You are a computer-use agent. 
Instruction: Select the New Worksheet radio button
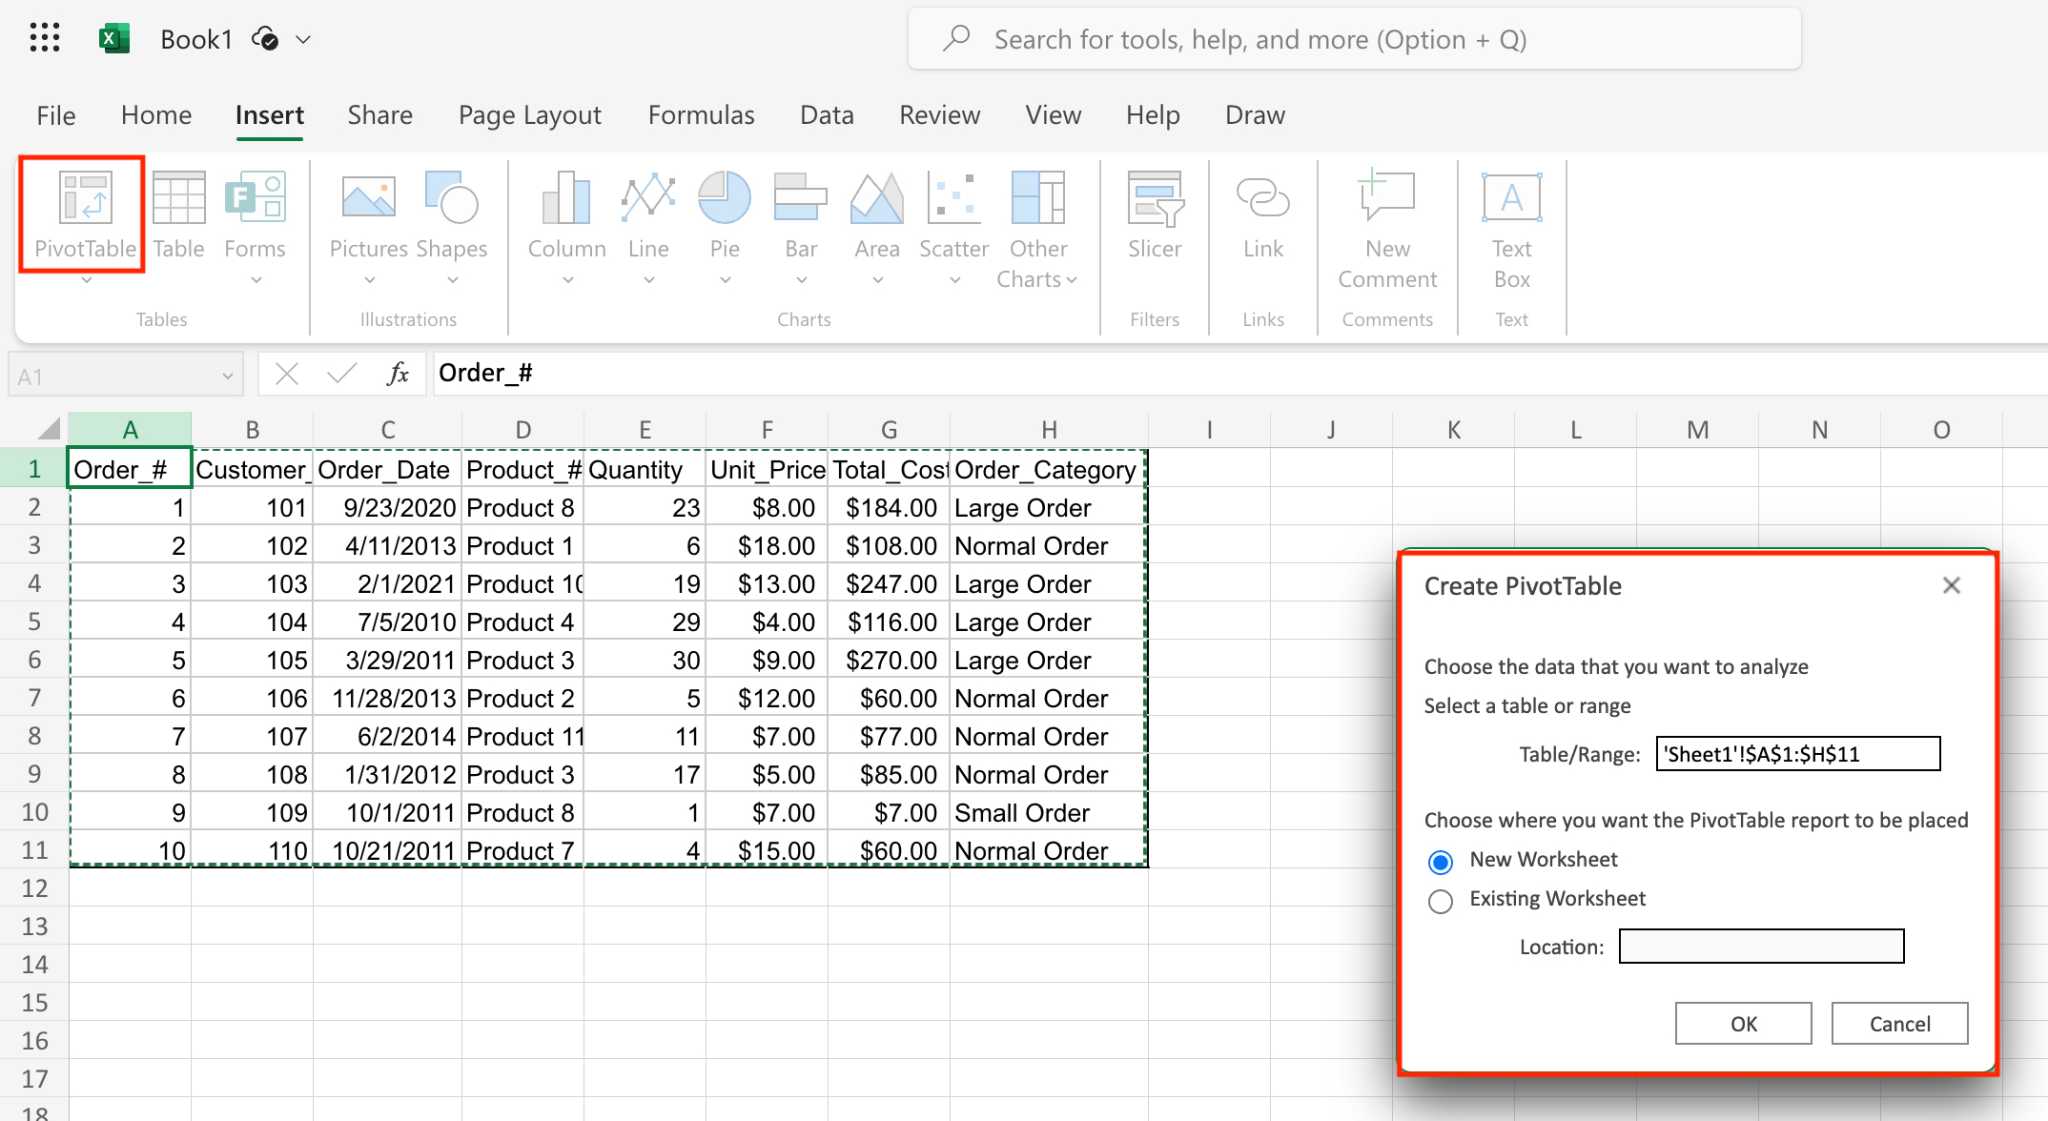pyautogui.click(x=1440, y=861)
